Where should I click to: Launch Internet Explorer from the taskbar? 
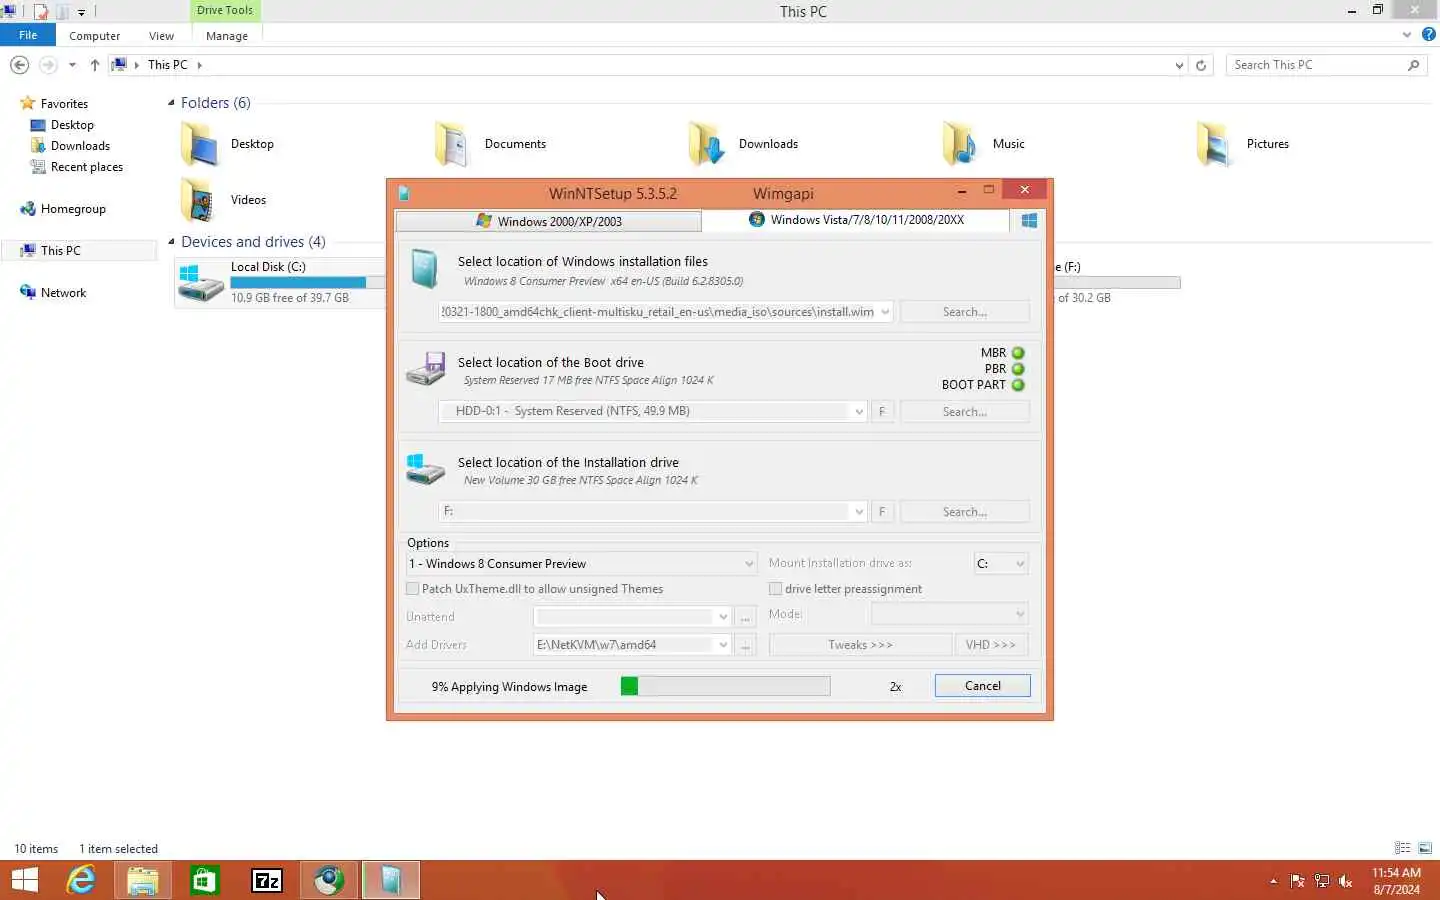81,880
